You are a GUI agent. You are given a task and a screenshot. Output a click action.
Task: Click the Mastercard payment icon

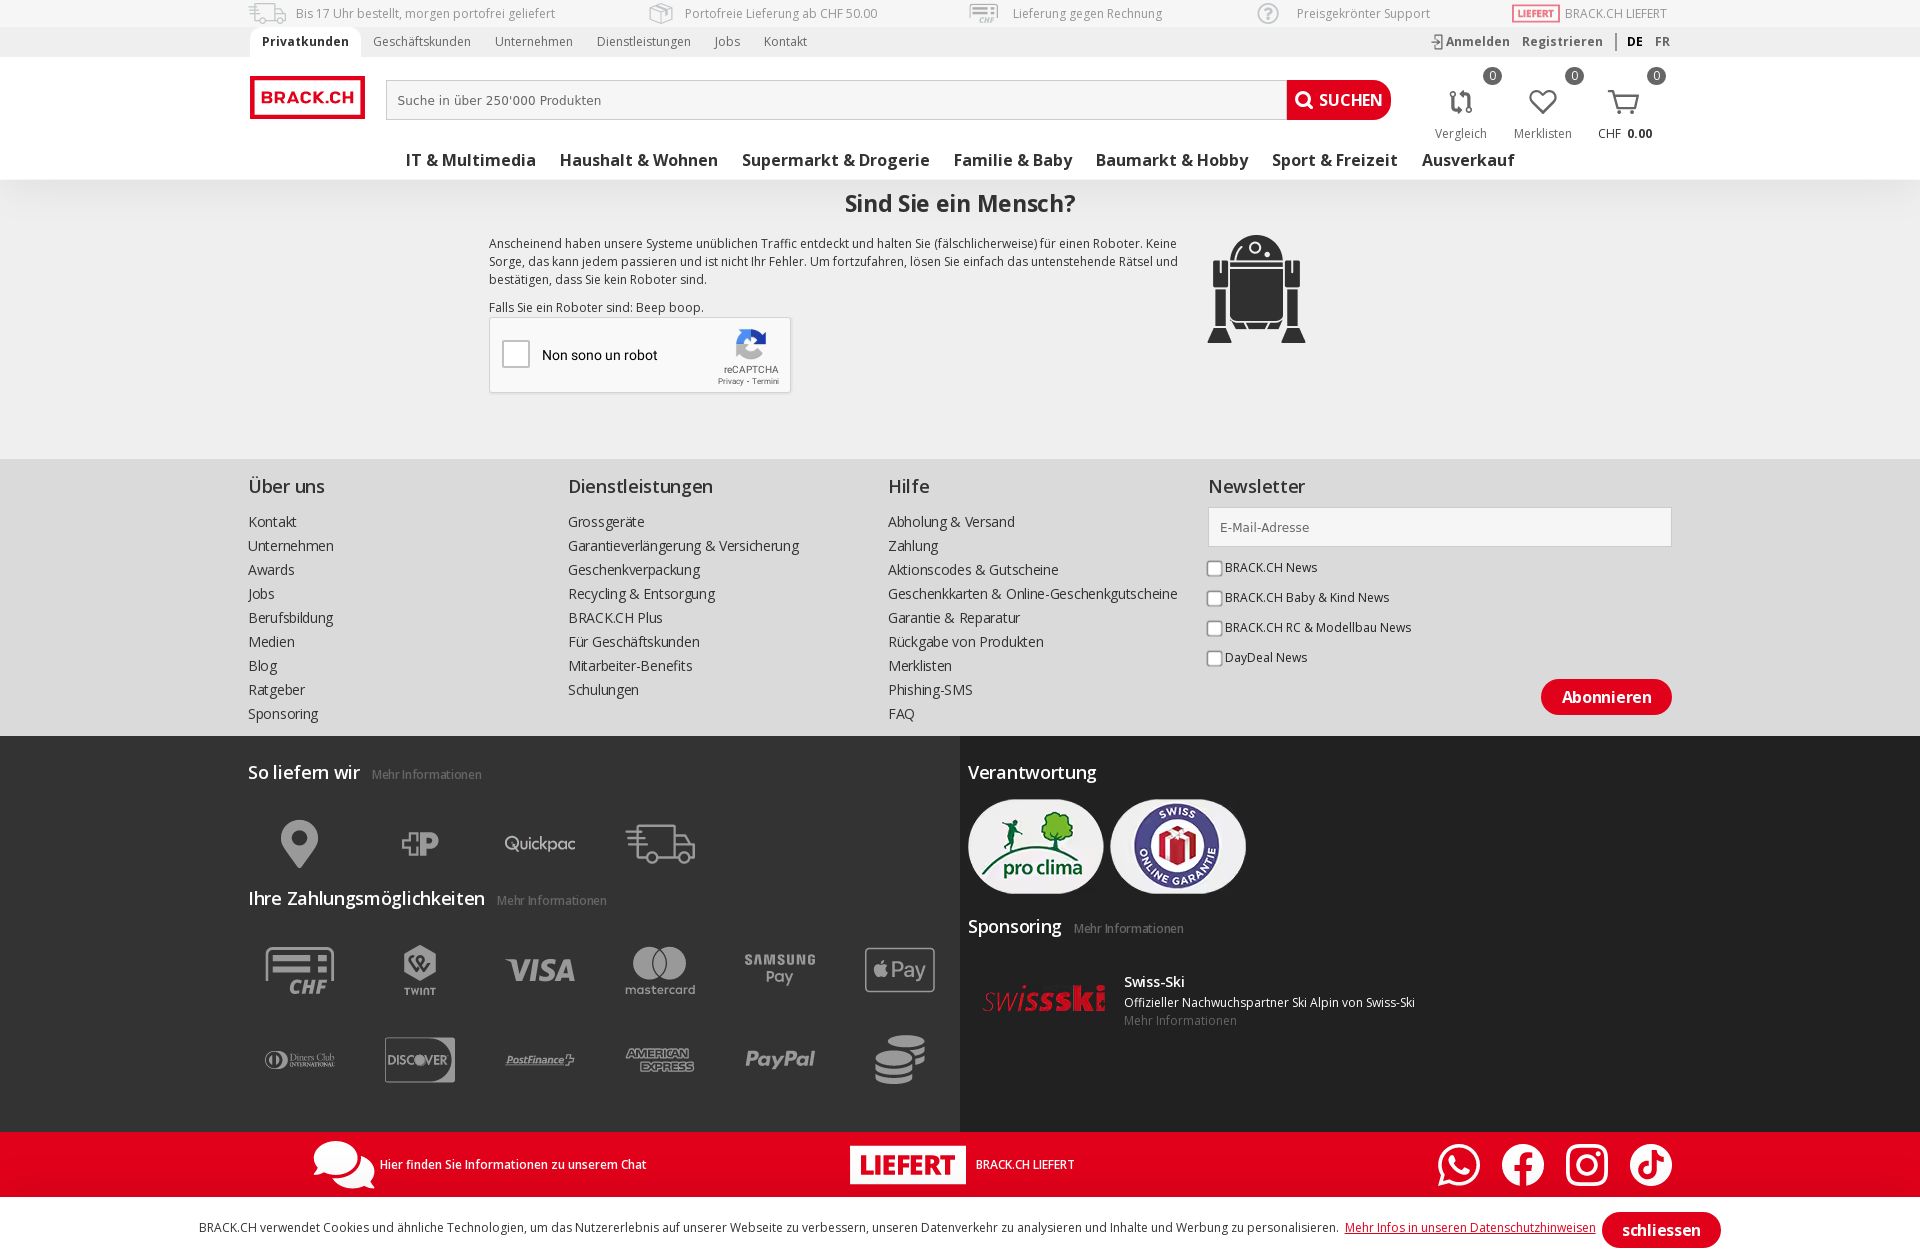click(660, 970)
